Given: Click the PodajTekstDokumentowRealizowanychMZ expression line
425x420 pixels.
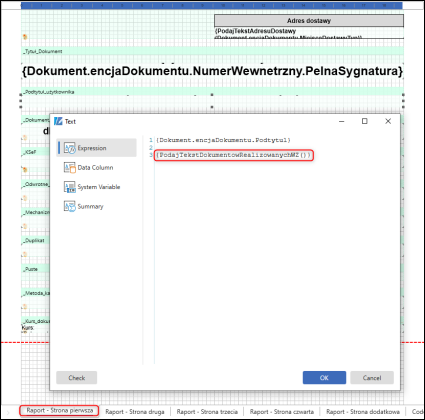Looking at the screenshot, I should tap(233, 155).
